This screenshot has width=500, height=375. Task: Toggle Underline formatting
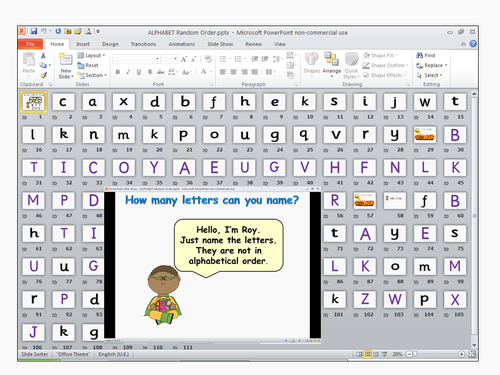[139, 72]
